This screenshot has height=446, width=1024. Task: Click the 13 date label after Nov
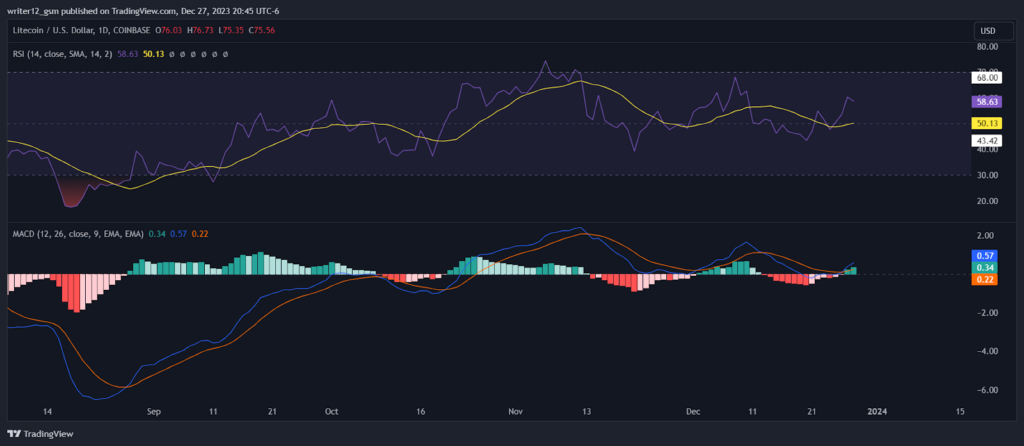click(x=586, y=412)
